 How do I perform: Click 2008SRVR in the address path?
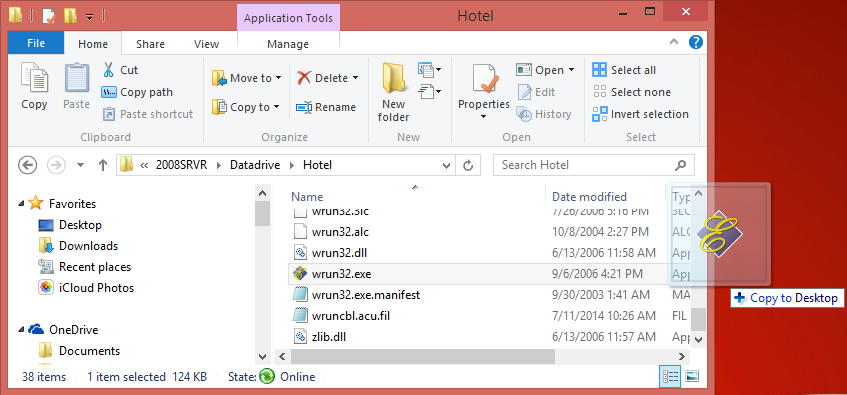[x=182, y=165]
